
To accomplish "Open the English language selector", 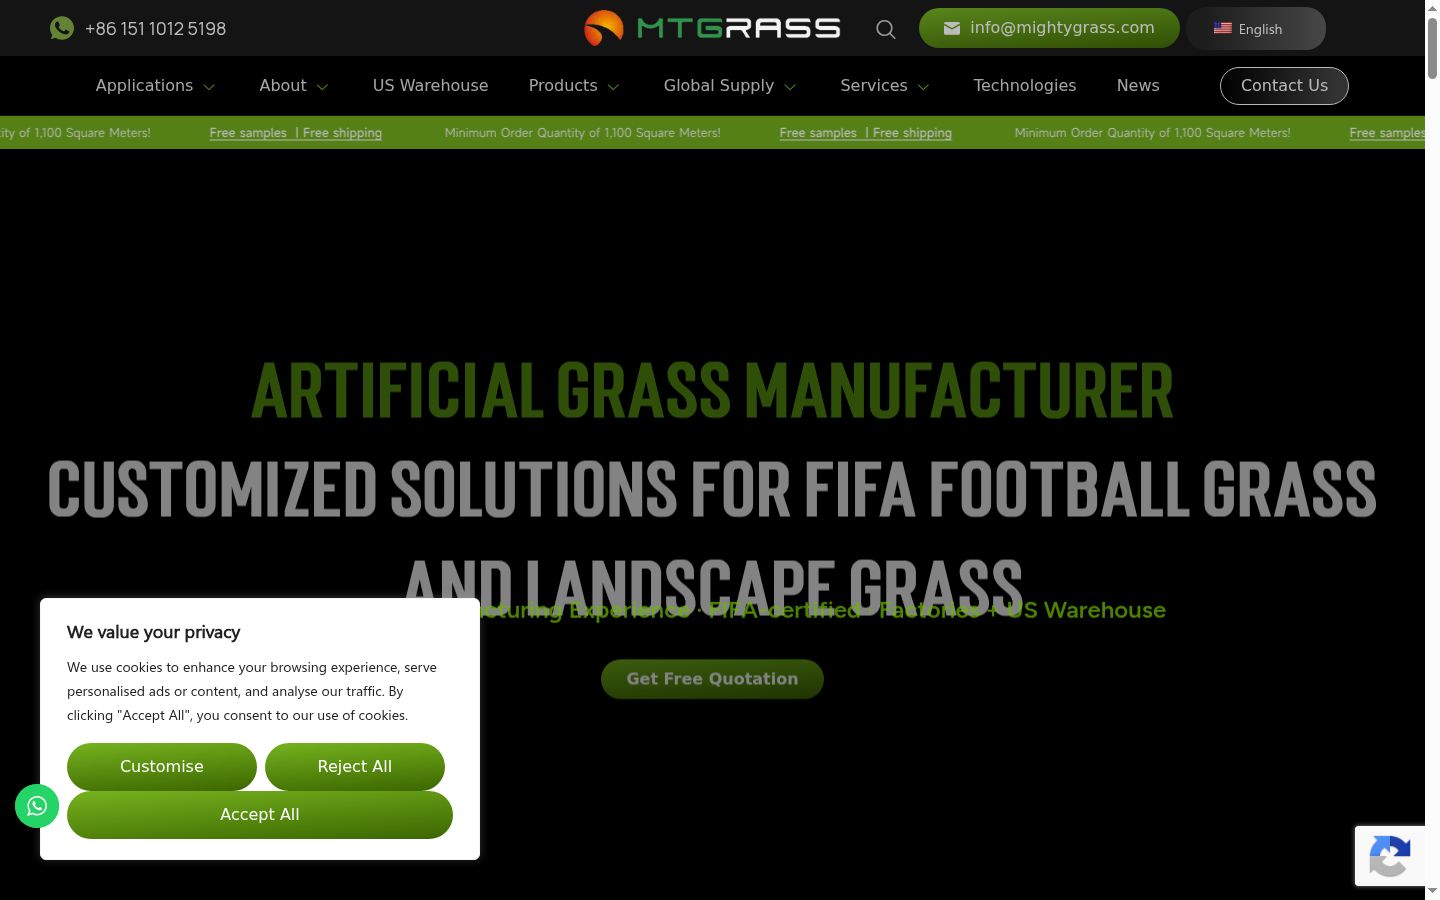I will click(x=1256, y=28).
